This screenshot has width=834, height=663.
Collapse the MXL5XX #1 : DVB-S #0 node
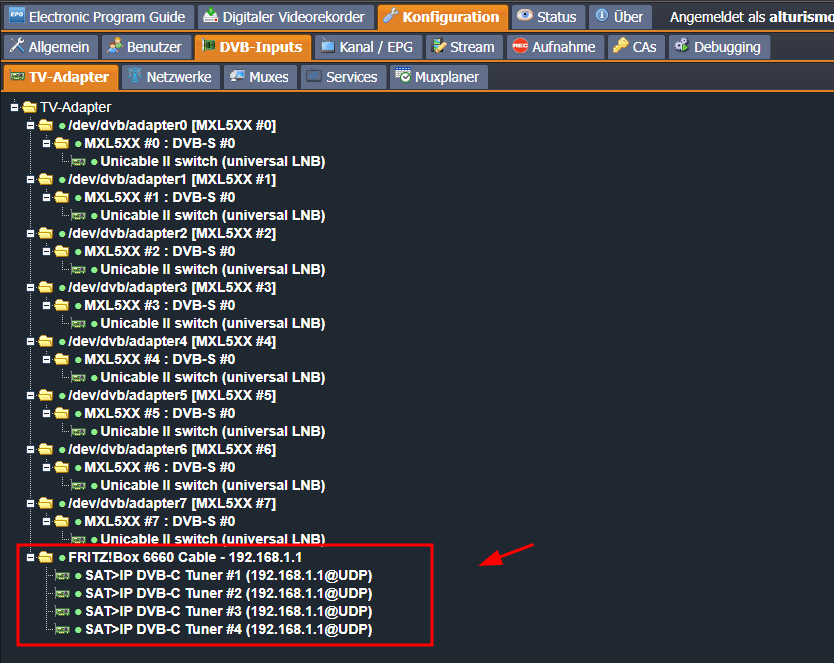click(46, 197)
